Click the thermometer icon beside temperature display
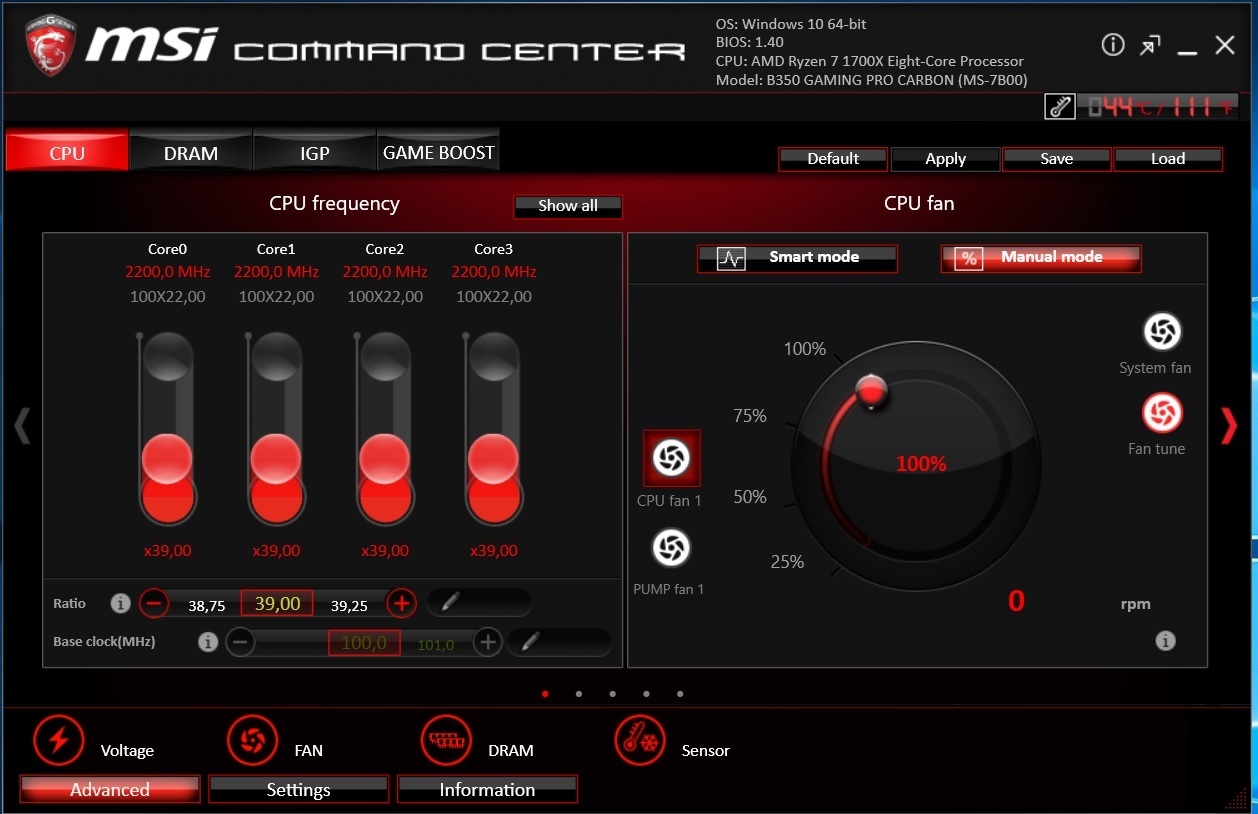Screen dimensions: 1258x814 coord(1060,107)
